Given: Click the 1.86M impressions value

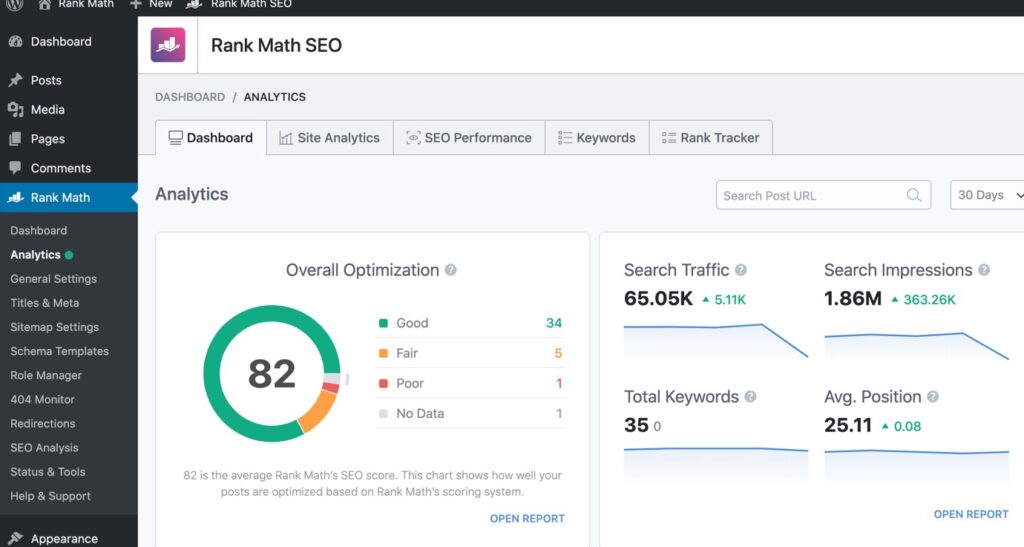Looking at the screenshot, I should (853, 298).
